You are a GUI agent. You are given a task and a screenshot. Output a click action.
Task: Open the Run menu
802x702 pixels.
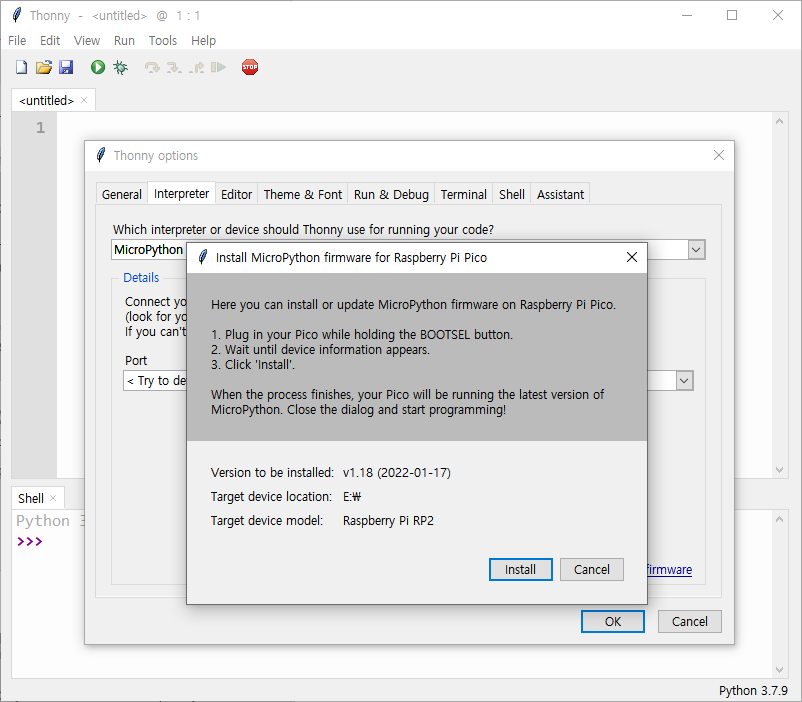pyautogui.click(x=124, y=40)
